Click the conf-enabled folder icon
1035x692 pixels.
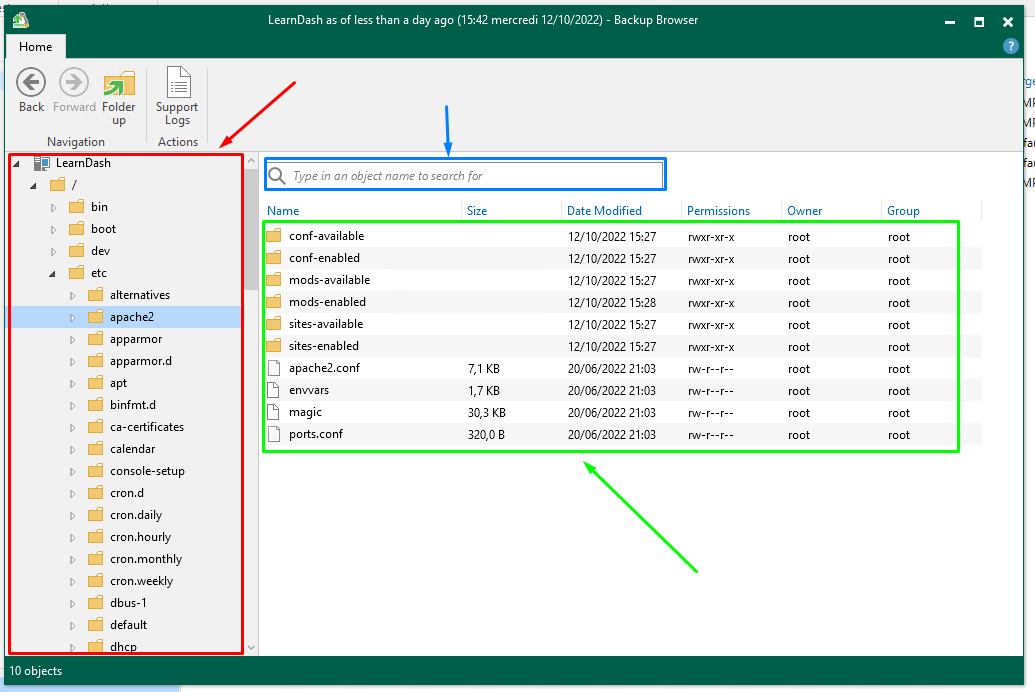(273, 258)
